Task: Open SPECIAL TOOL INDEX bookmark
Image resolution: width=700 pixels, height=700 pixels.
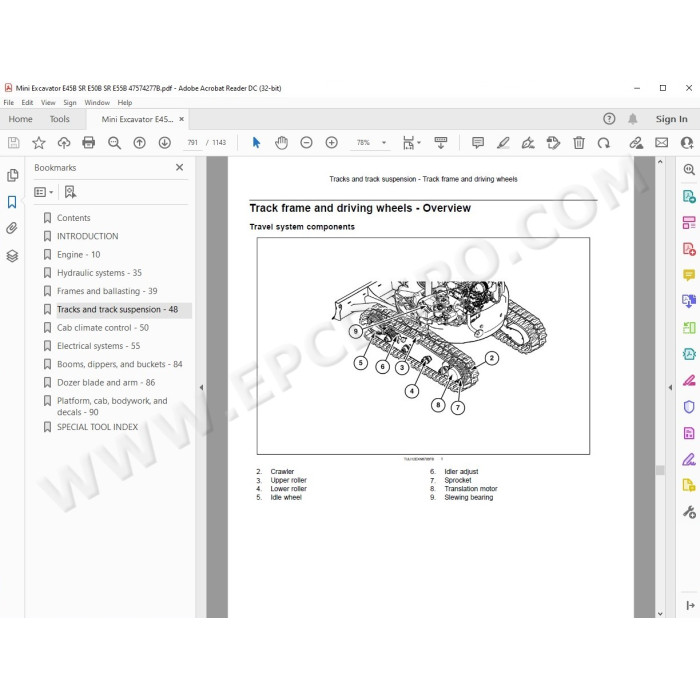Action: [97, 427]
